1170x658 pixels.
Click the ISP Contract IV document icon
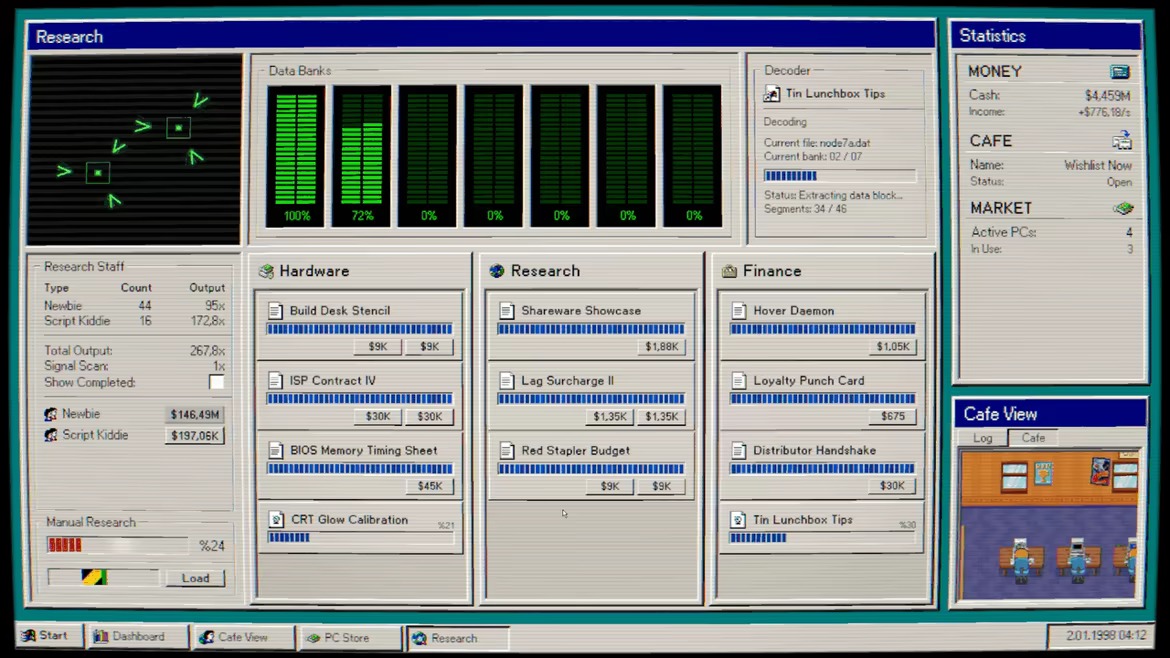(275, 380)
